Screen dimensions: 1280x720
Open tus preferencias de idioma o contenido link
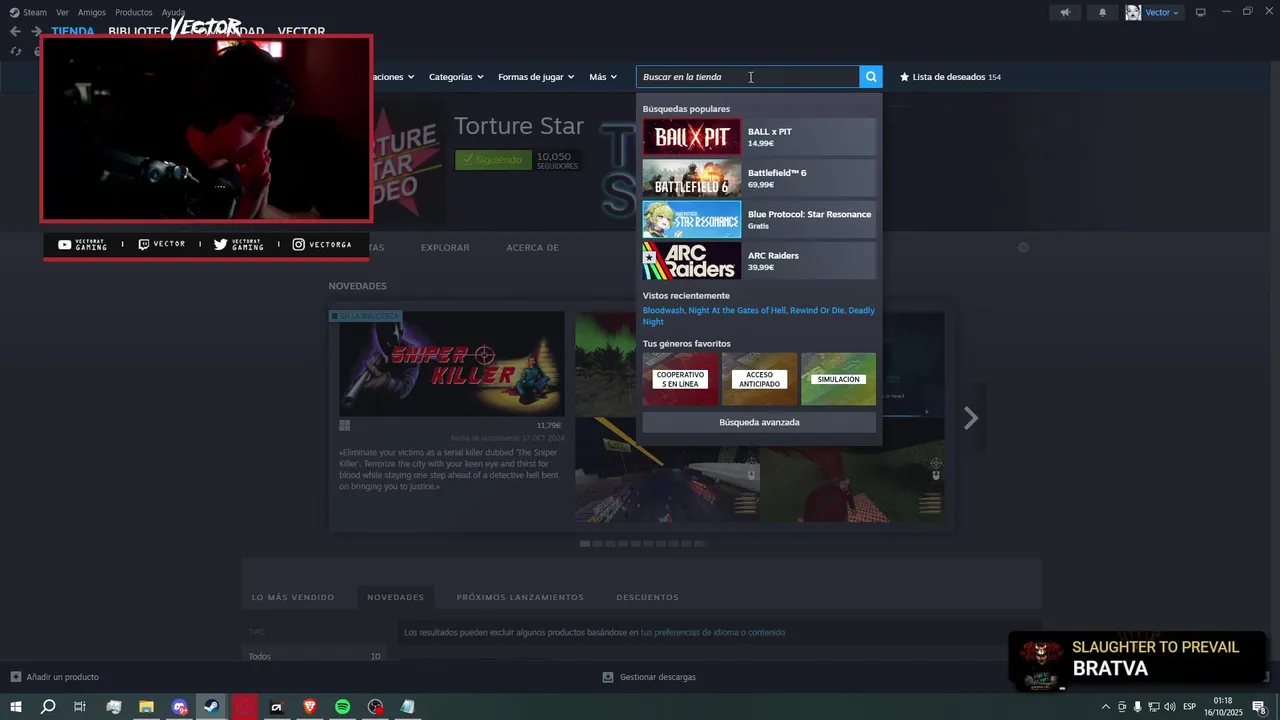tap(713, 632)
